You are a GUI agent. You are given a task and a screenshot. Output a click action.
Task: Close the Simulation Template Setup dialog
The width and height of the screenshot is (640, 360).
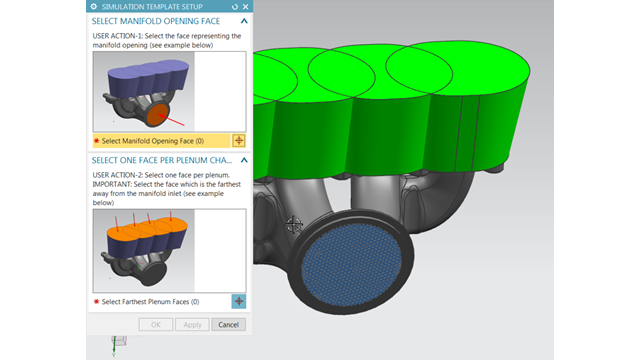(245, 7)
